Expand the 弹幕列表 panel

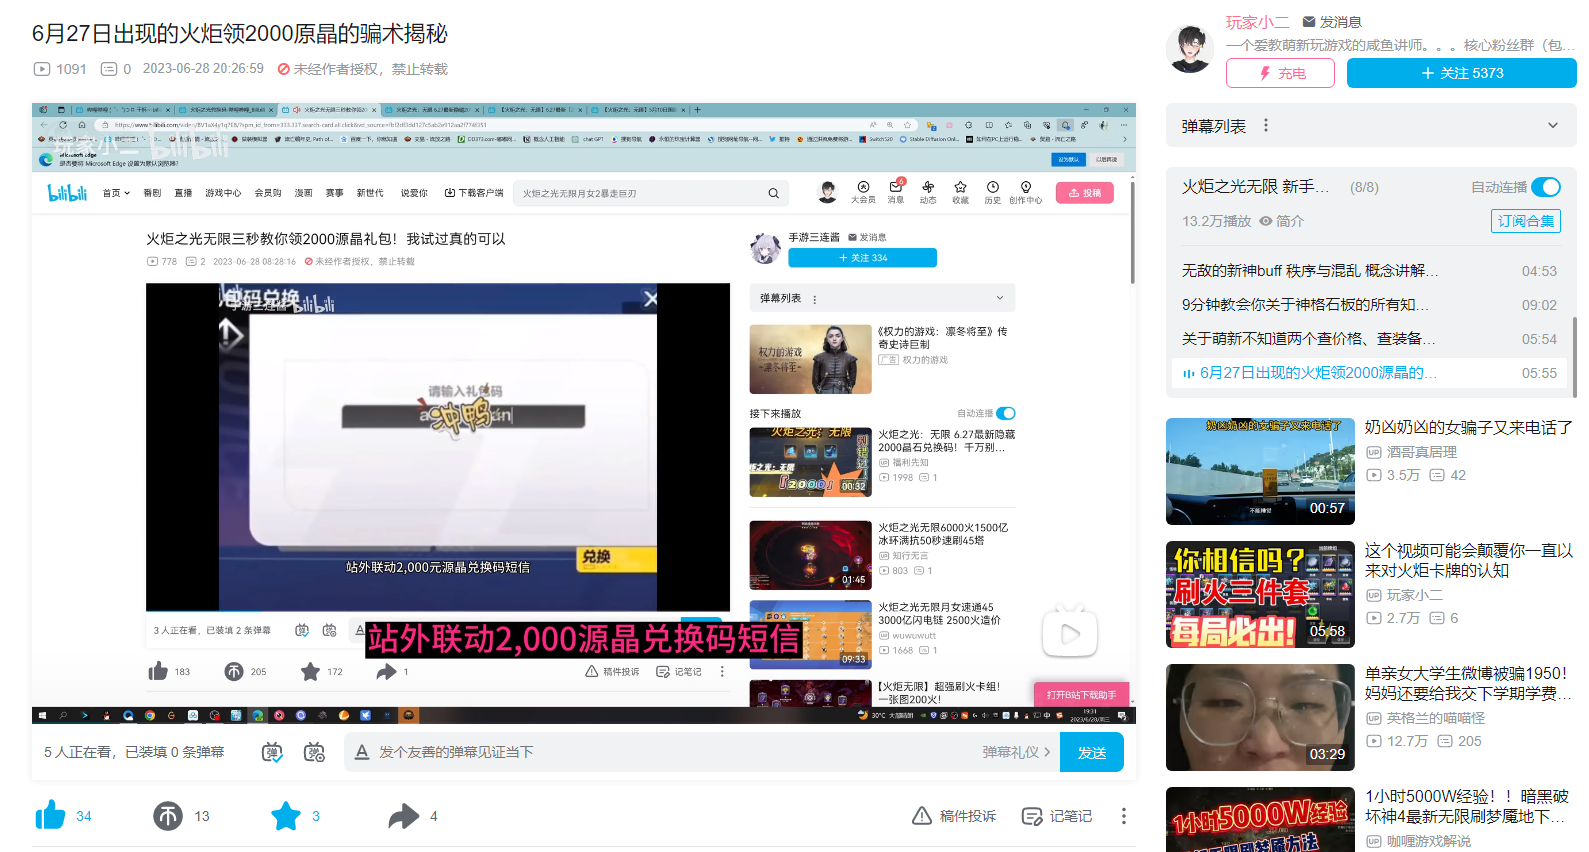coord(1553,126)
